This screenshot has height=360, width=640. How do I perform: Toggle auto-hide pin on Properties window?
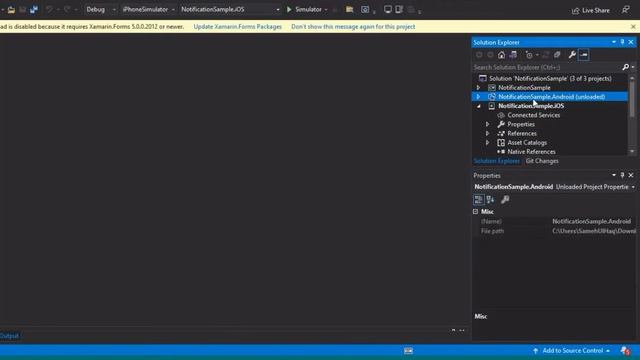(622, 175)
